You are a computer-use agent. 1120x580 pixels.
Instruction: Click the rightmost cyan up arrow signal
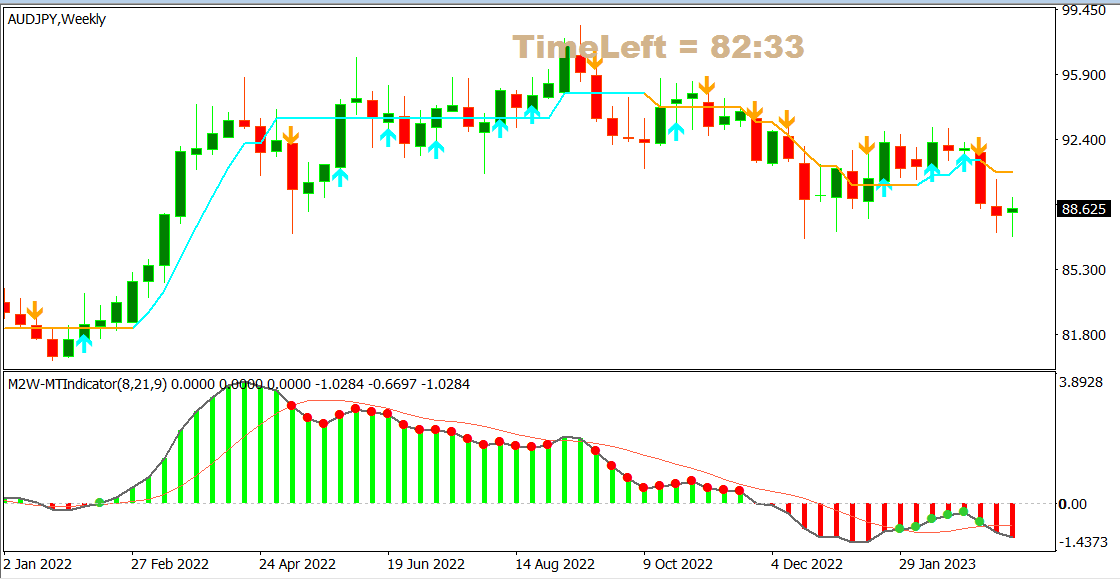[x=963, y=157]
